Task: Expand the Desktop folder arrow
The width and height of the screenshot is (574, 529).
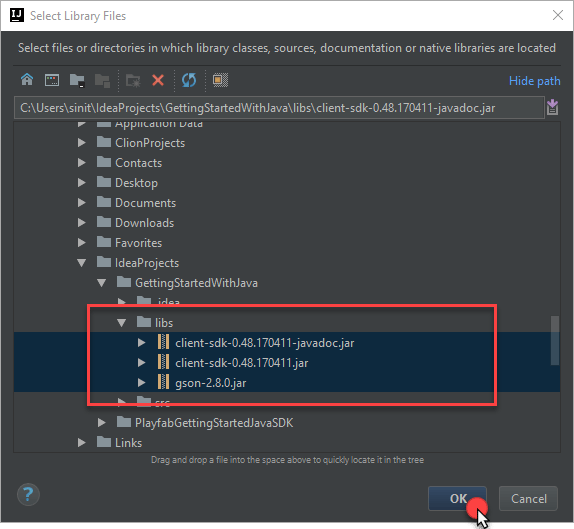Action: [82, 182]
